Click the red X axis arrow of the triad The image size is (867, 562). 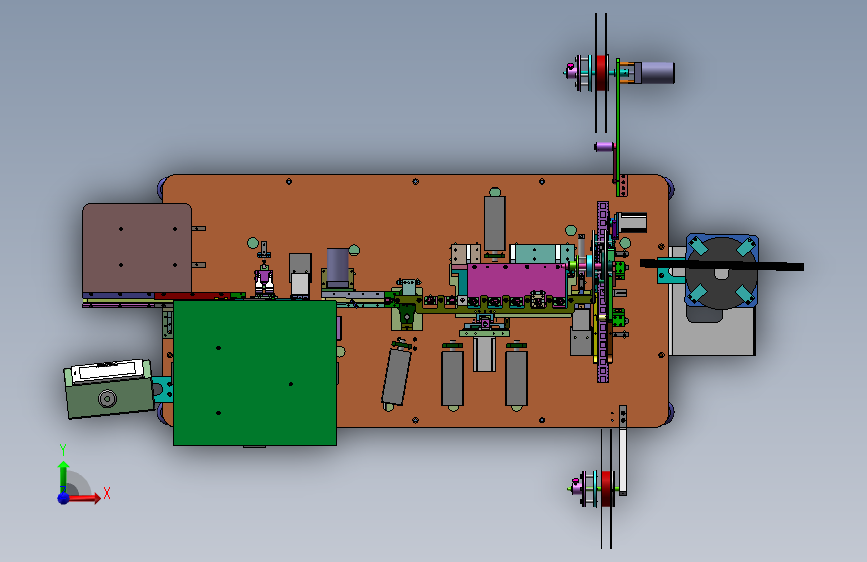[x=83, y=498]
